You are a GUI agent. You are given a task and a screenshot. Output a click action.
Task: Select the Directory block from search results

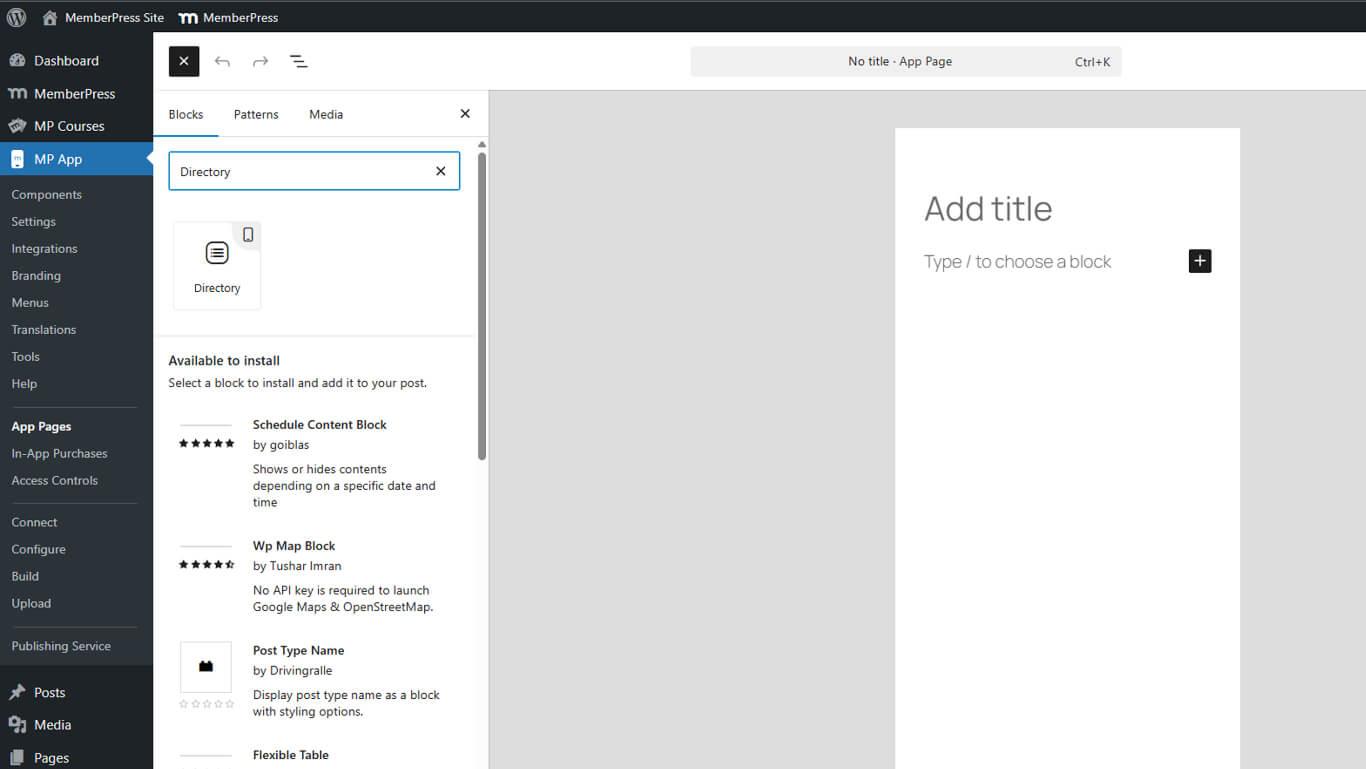(x=216, y=263)
